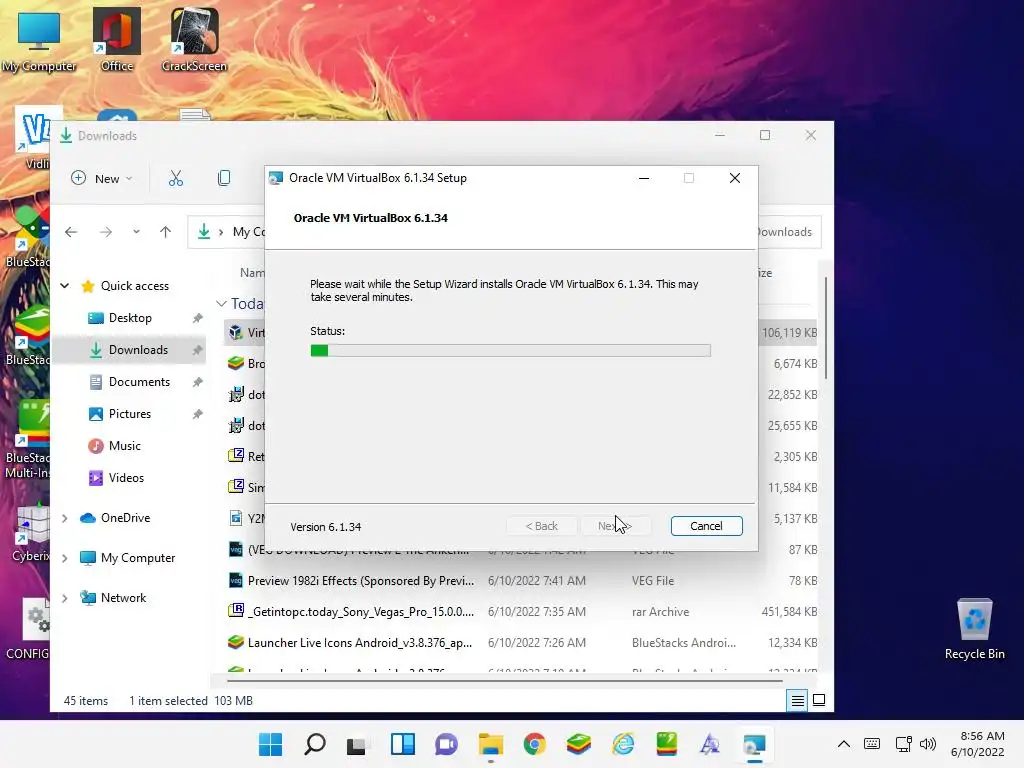Select Downloads in navigation pane

pos(138,349)
